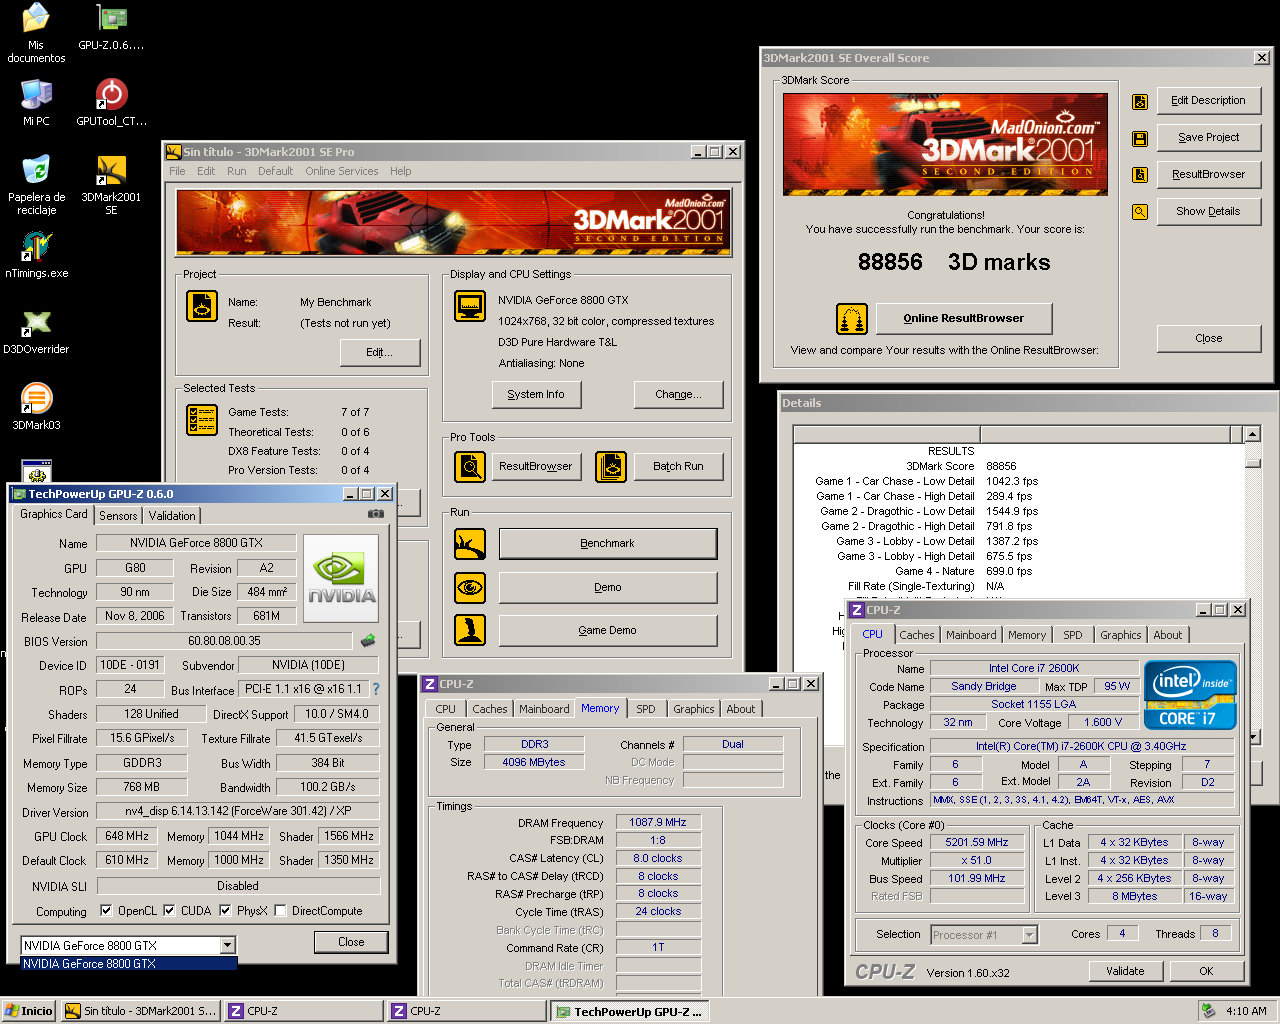
Task: Open Mi PC desktop icon
Action: (x=36, y=102)
